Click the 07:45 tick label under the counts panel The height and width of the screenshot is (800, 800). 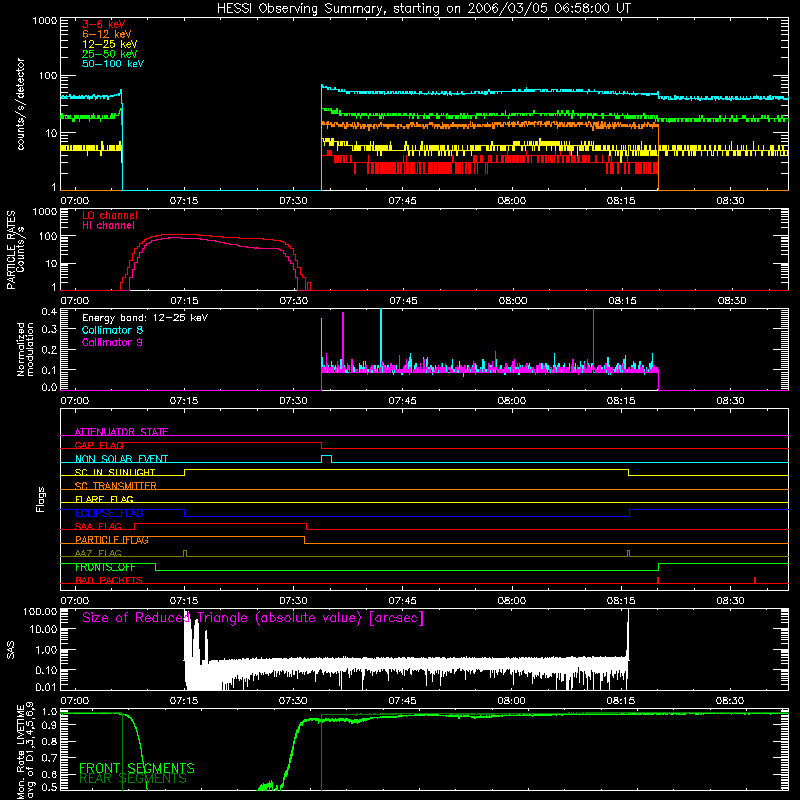pyautogui.click(x=402, y=201)
